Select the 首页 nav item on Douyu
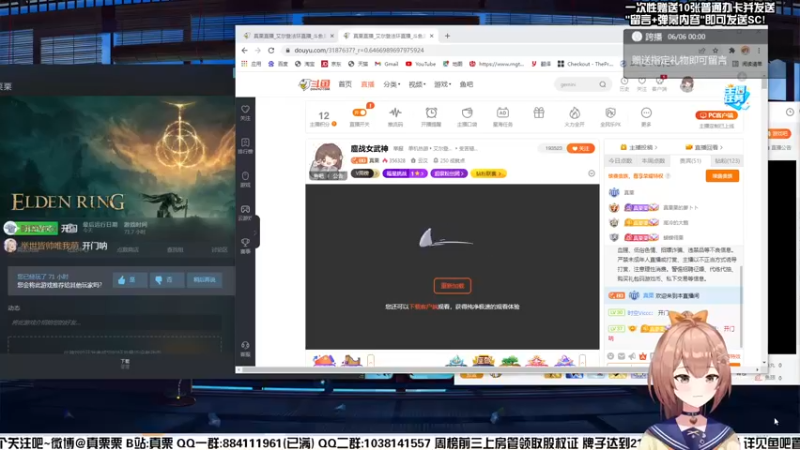Image resolution: width=800 pixels, height=450 pixels. 345,84
